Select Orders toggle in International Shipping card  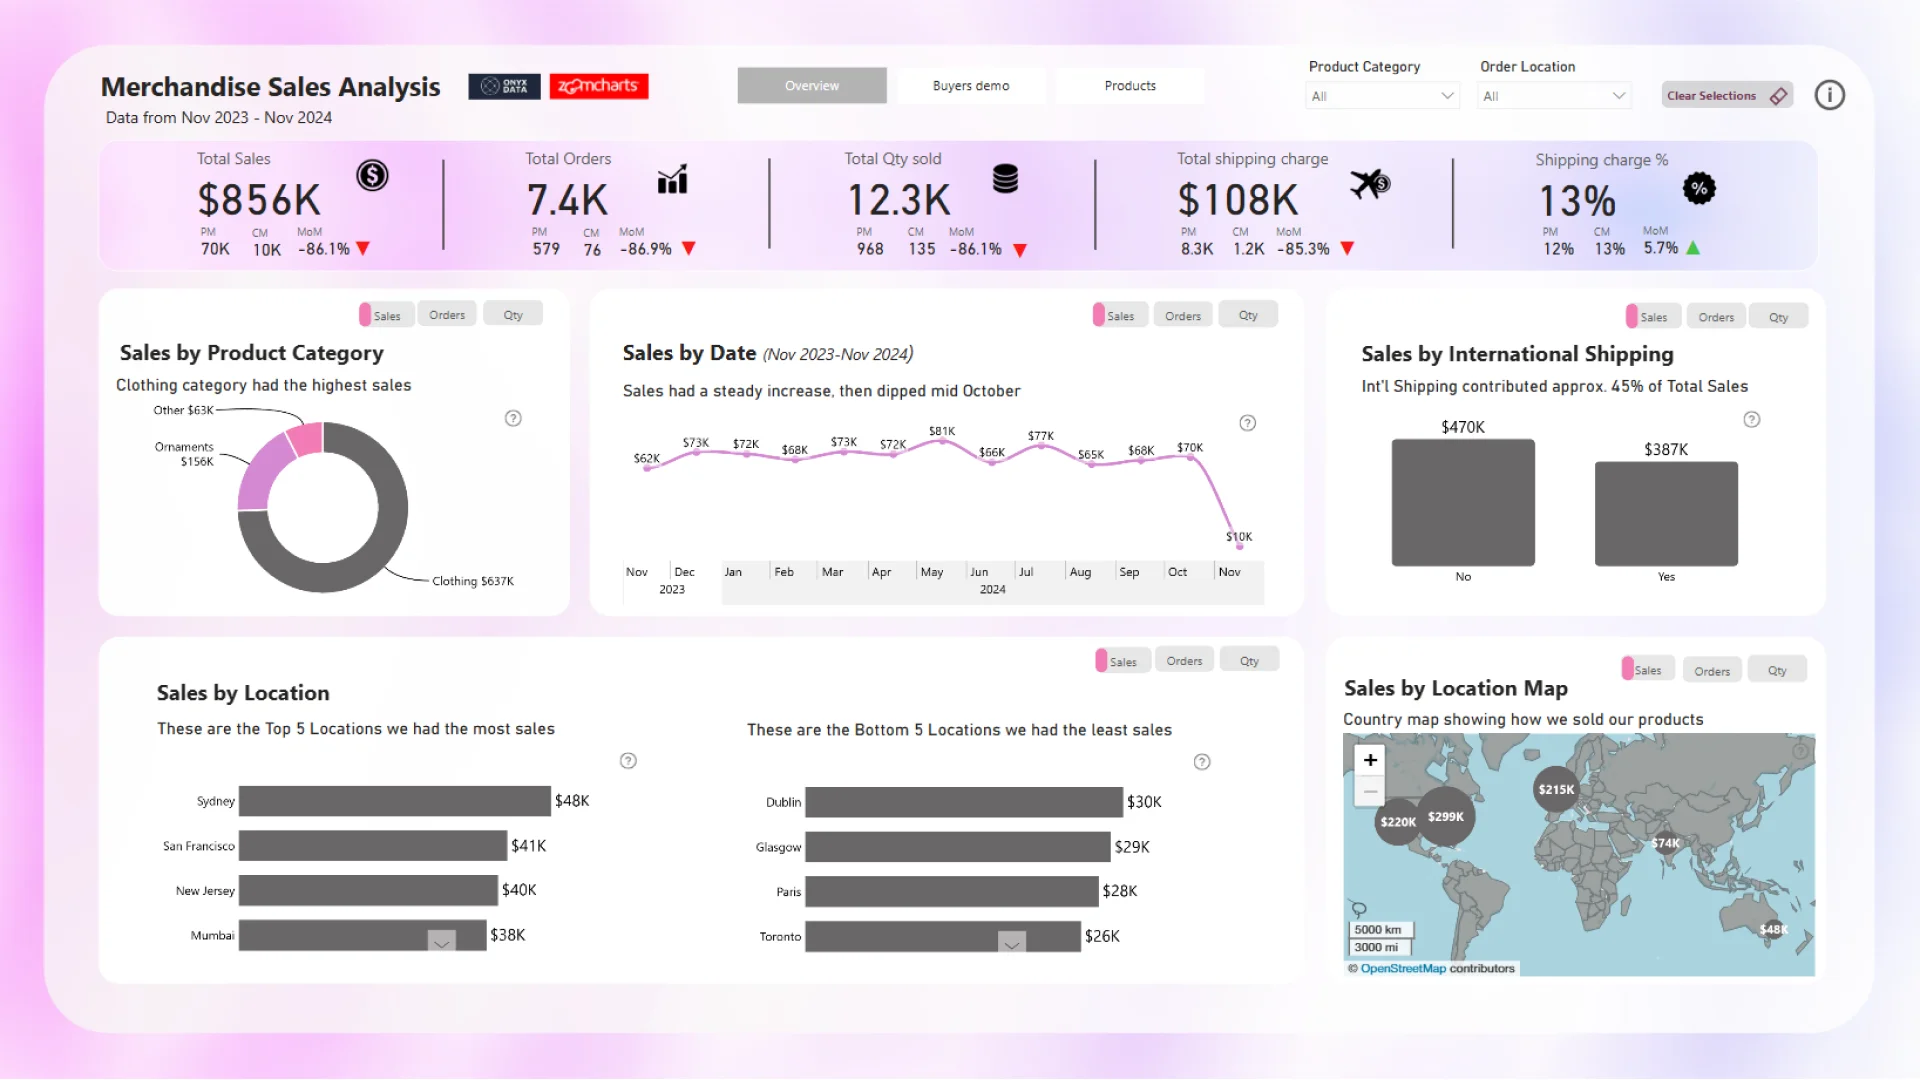coord(1716,317)
